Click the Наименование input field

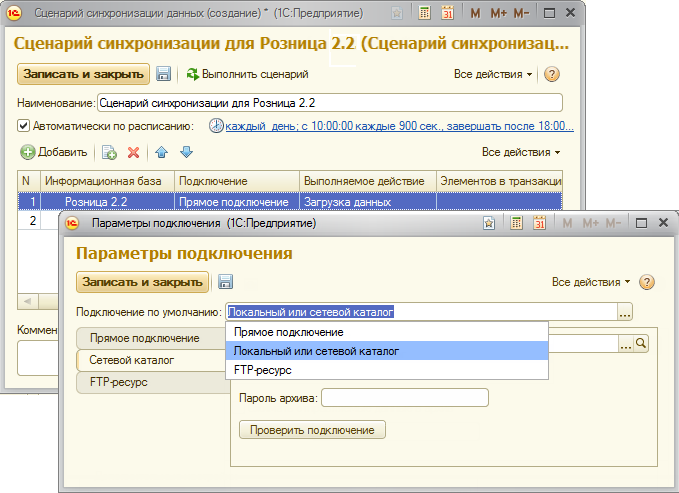pos(330,103)
